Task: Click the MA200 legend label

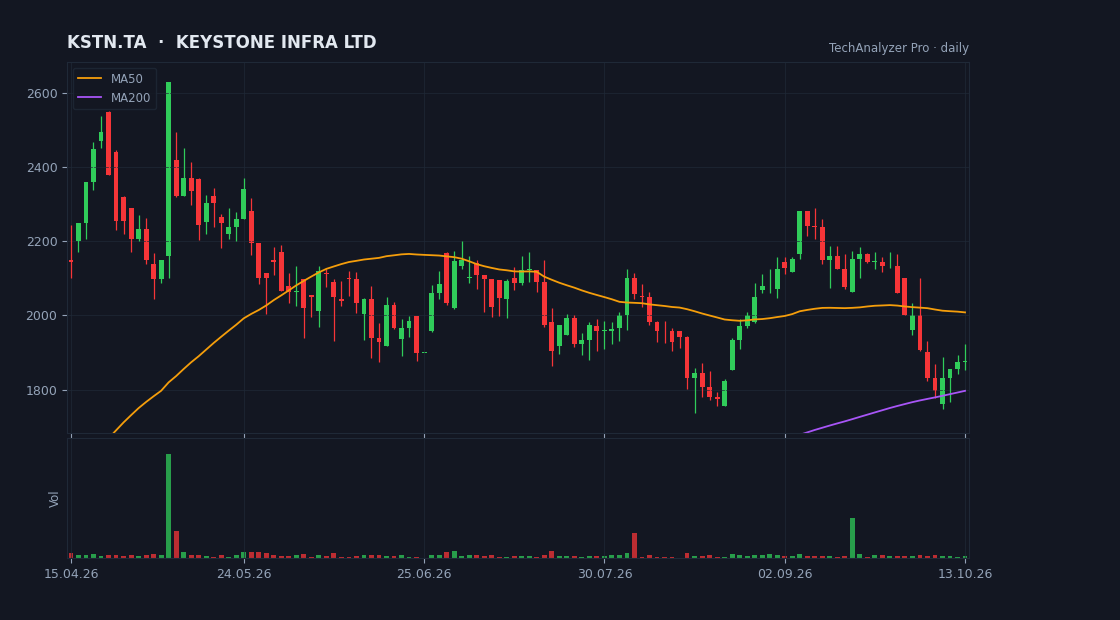Action: [x=130, y=98]
